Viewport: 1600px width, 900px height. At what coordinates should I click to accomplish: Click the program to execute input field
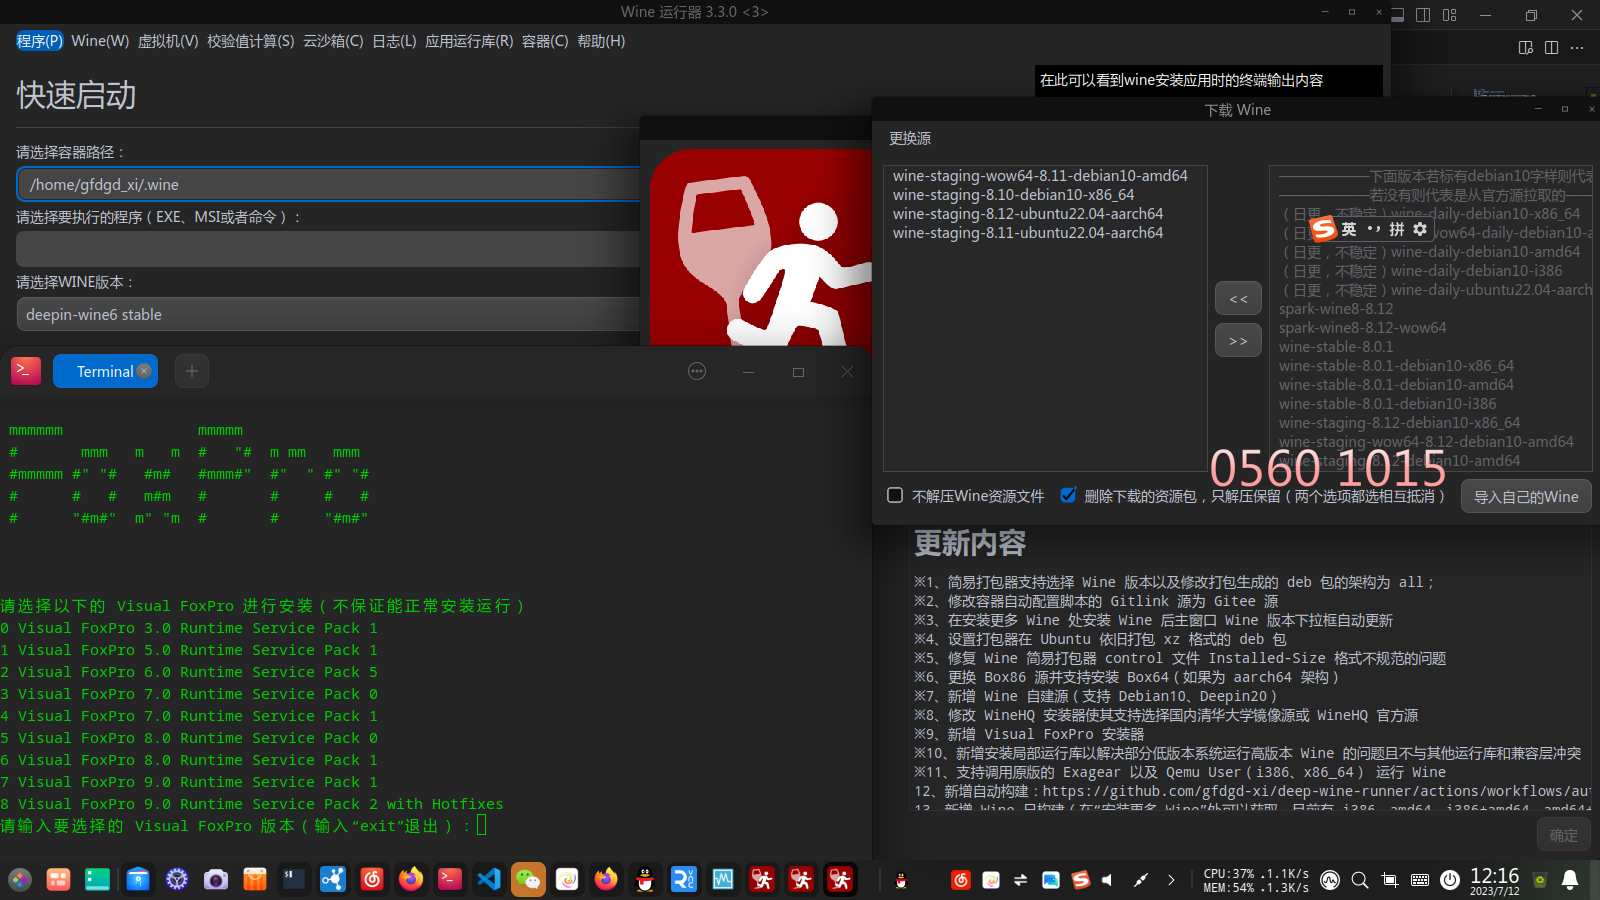pyautogui.click(x=328, y=249)
